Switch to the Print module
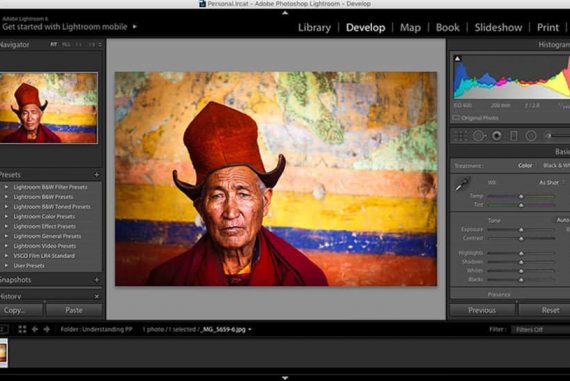This screenshot has height=381, width=570. coord(548,28)
